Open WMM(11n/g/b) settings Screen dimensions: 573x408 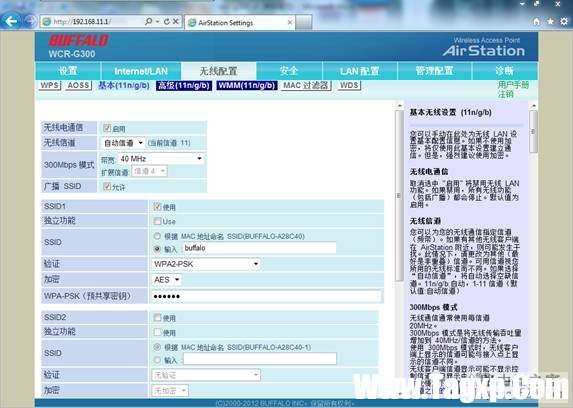click(247, 86)
